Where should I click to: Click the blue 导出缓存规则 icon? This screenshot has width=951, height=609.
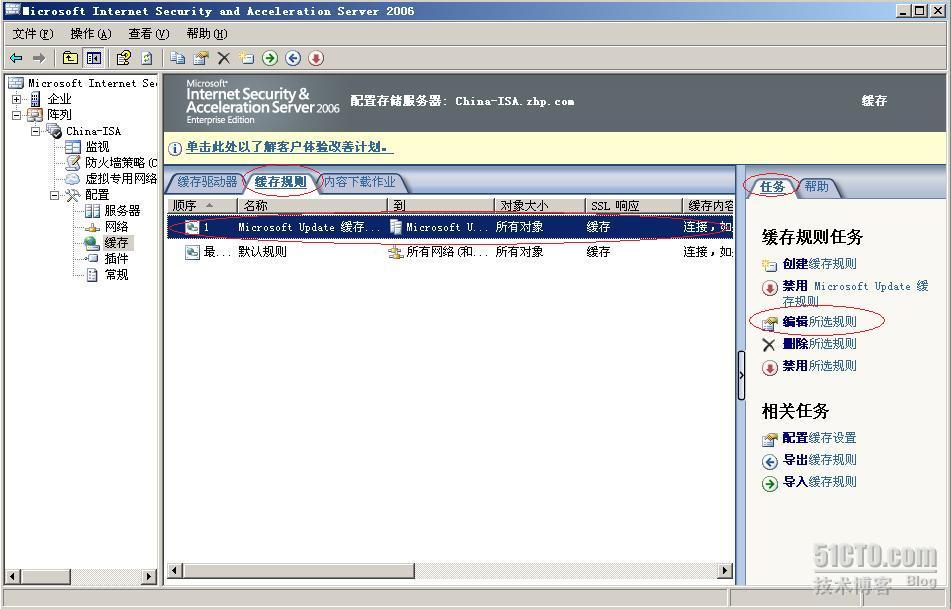[x=770, y=462]
